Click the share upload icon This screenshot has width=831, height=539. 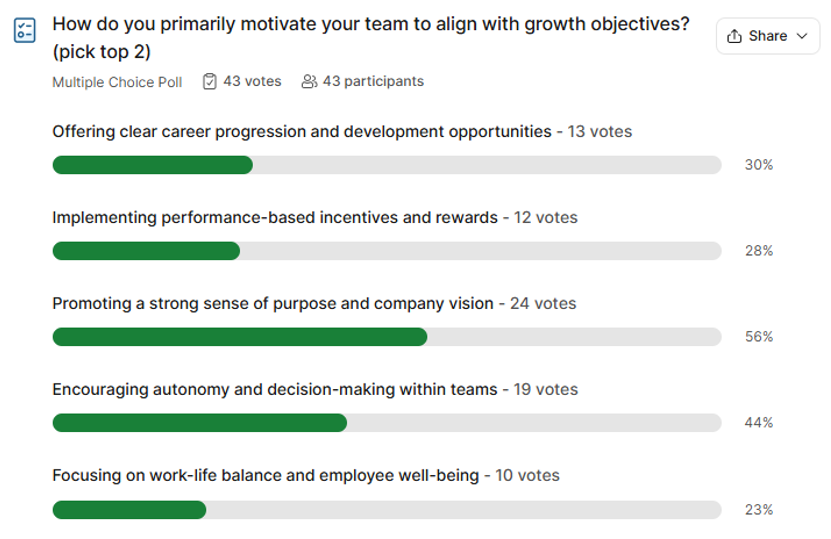[x=735, y=36]
